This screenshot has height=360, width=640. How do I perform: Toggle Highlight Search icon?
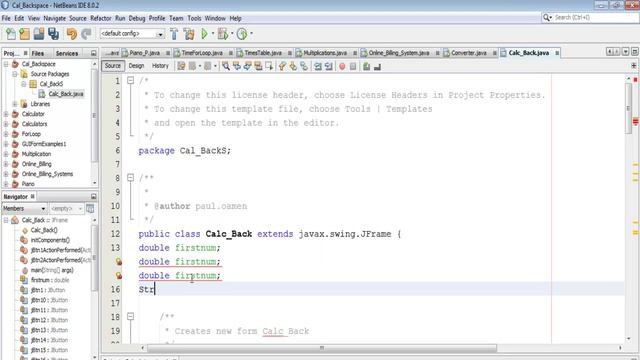[x=258, y=66]
